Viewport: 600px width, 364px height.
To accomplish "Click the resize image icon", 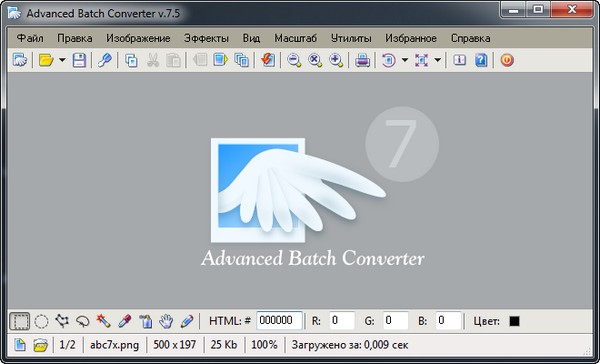I will coord(421,60).
